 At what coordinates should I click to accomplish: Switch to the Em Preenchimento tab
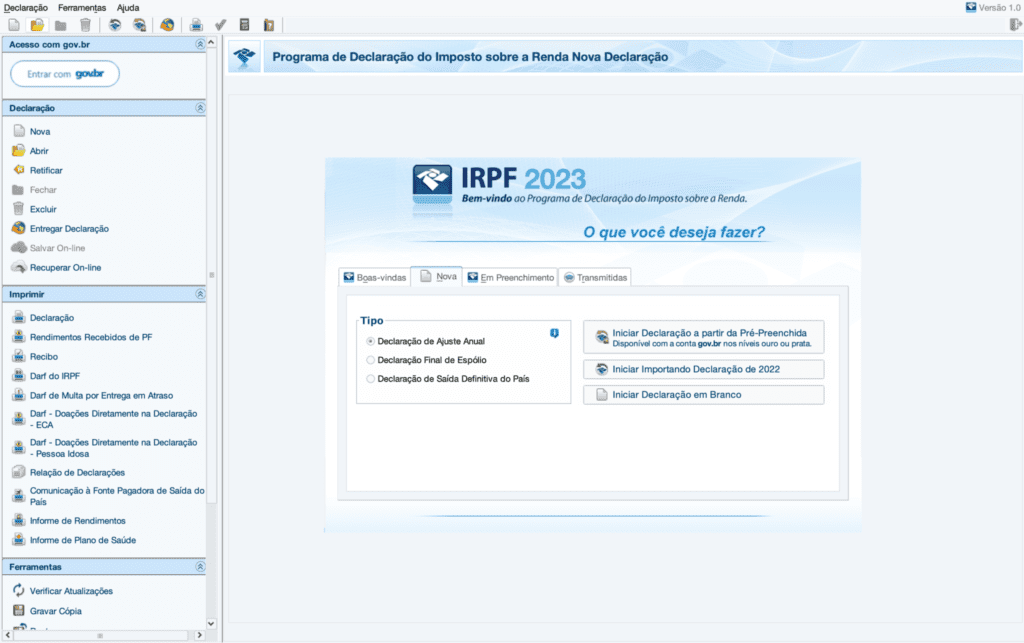pos(511,277)
